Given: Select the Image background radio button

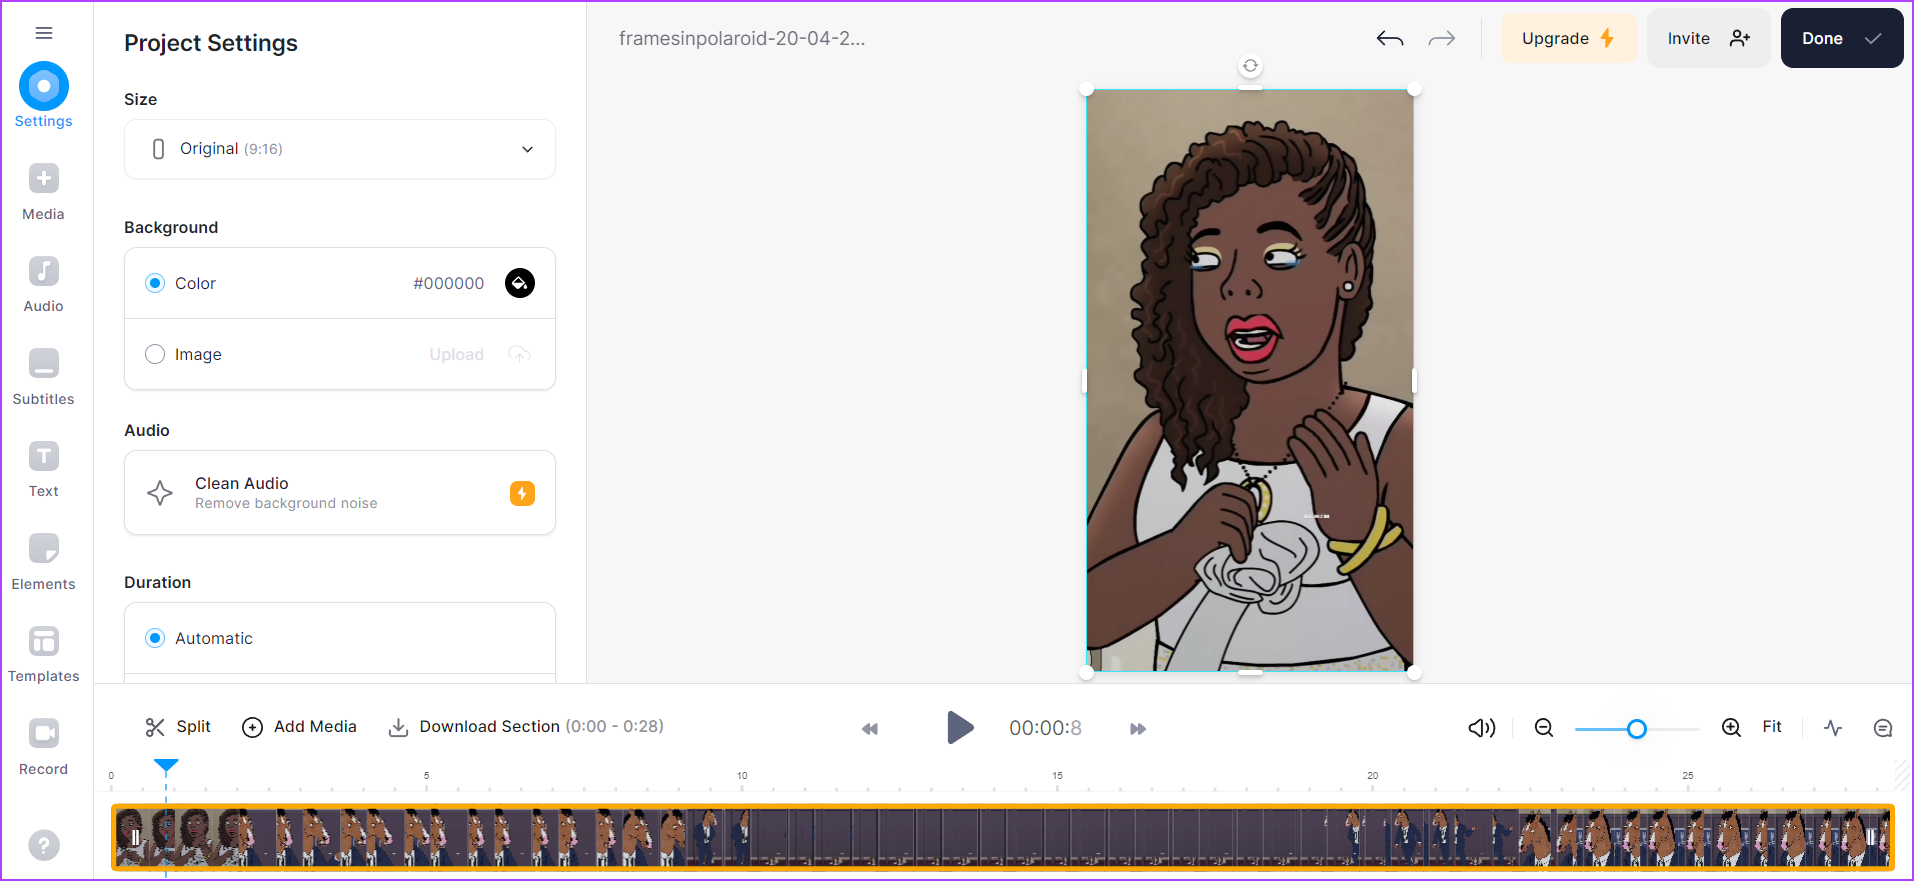Looking at the screenshot, I should pos(155,354).
